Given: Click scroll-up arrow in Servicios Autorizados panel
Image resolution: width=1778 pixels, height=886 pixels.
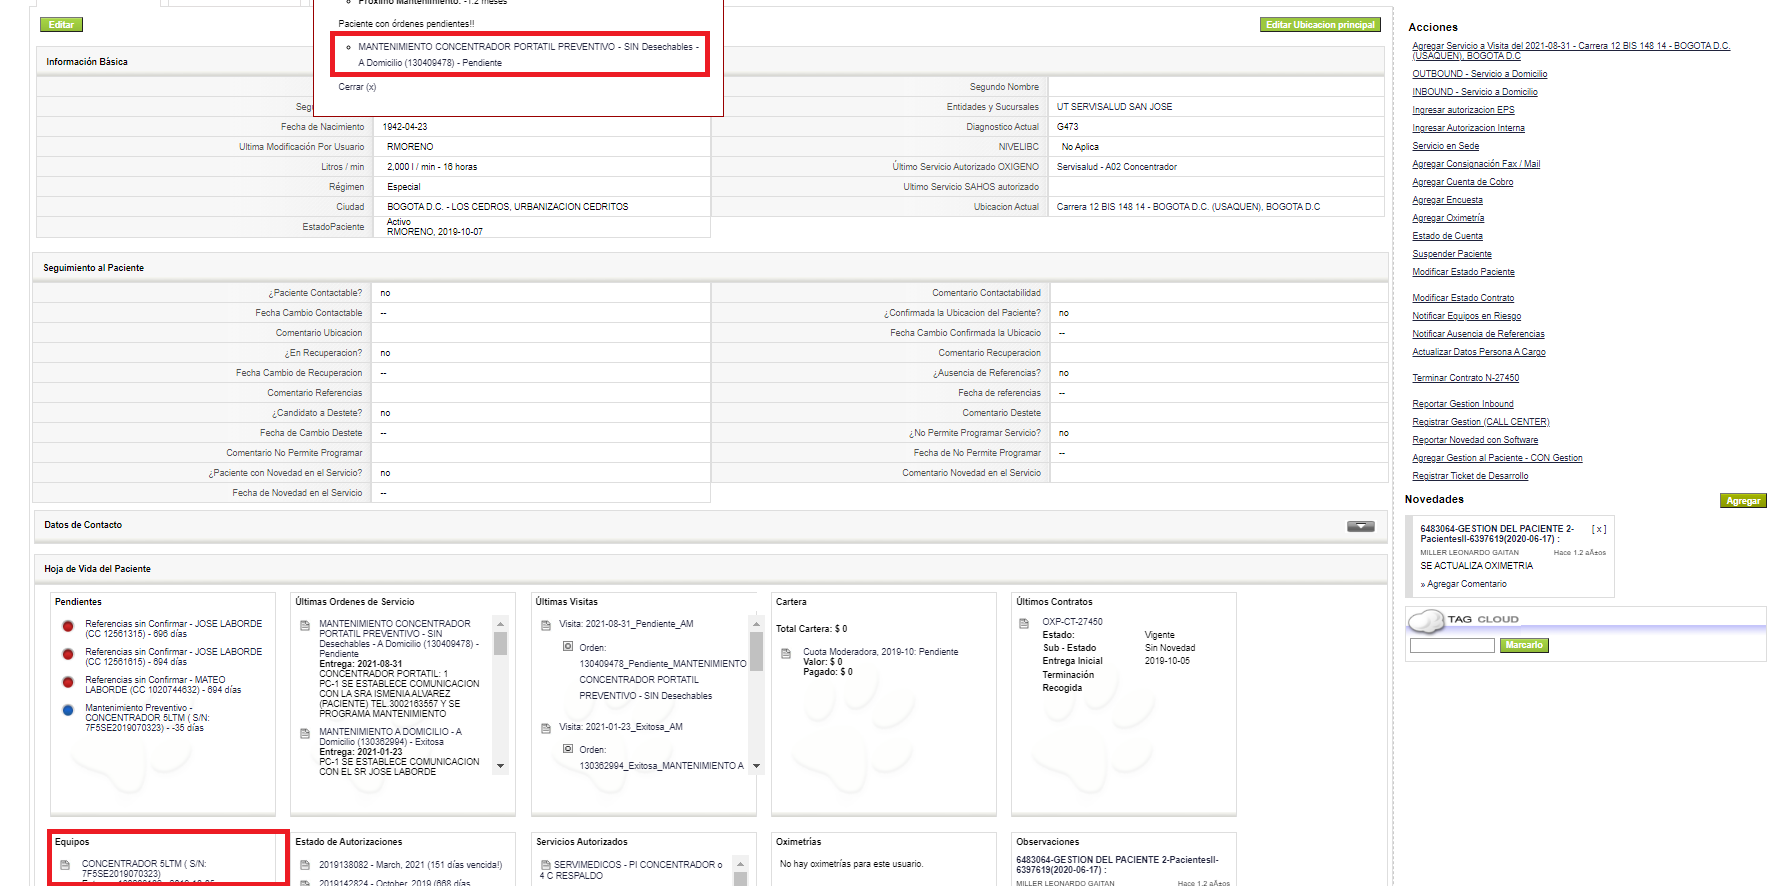Looking at the screenshot, I should (x=740, y=864).
